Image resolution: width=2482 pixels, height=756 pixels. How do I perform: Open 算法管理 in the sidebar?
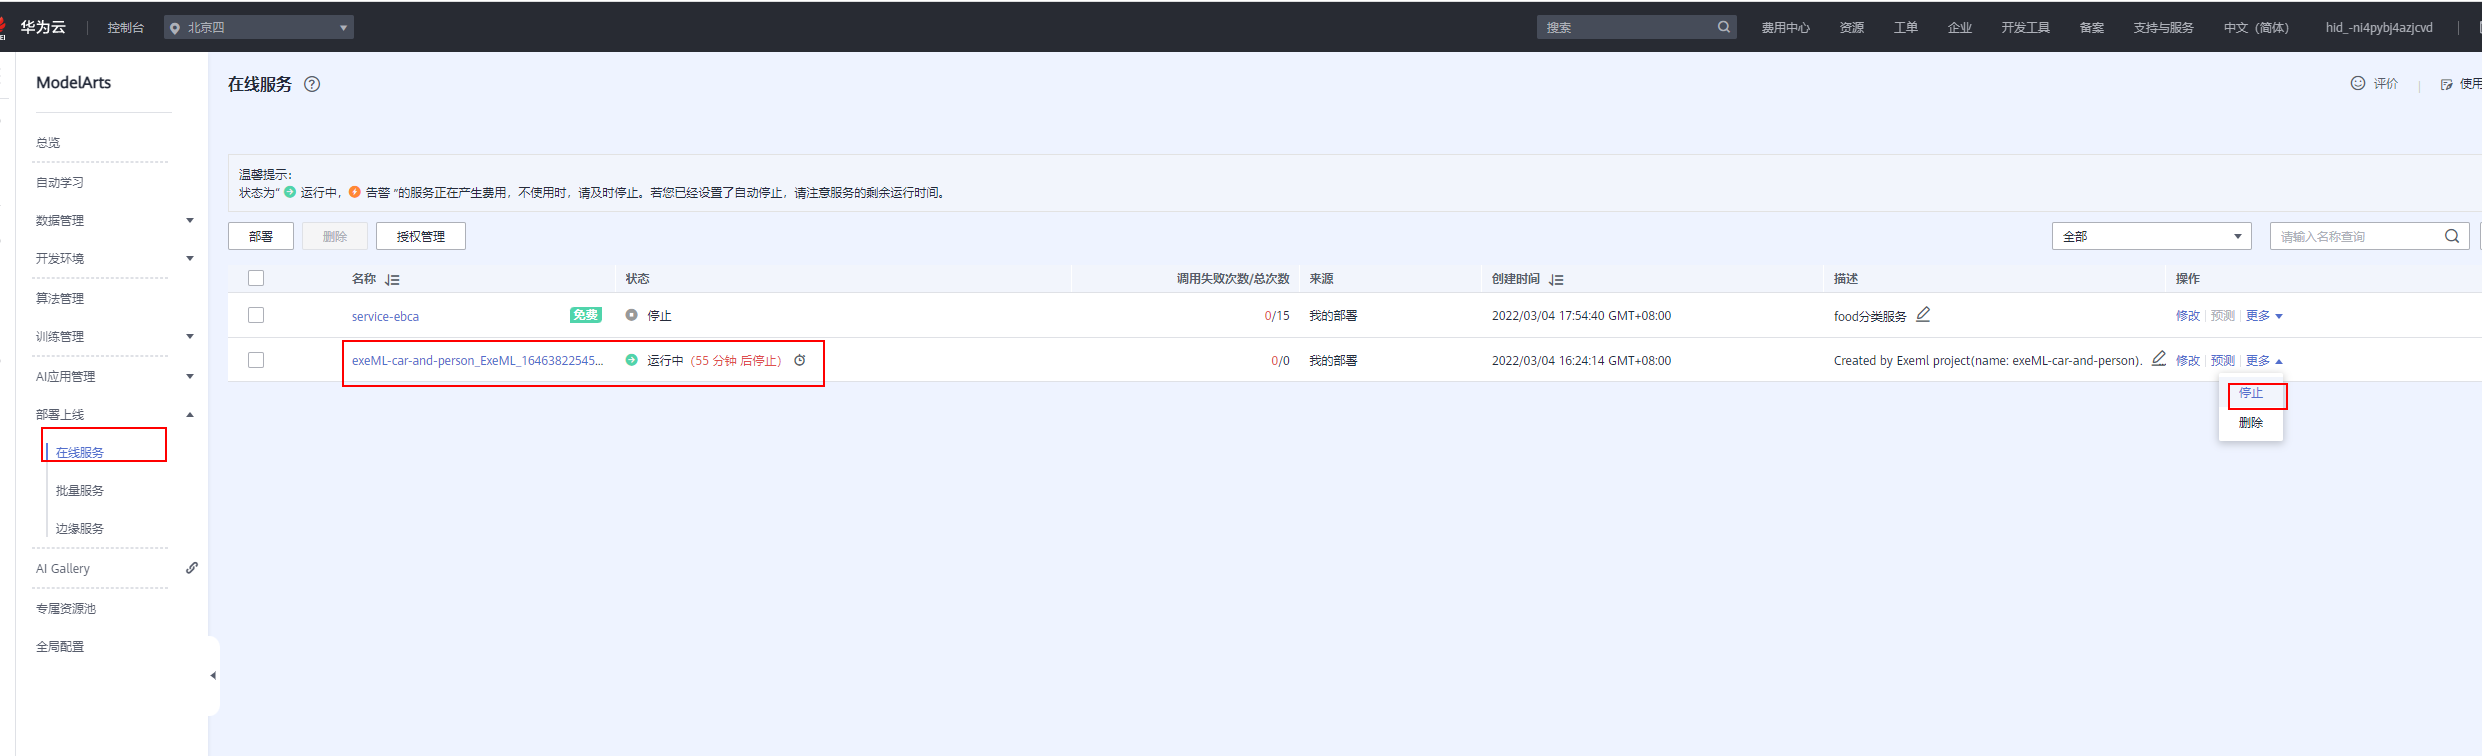tap(60, 298)
